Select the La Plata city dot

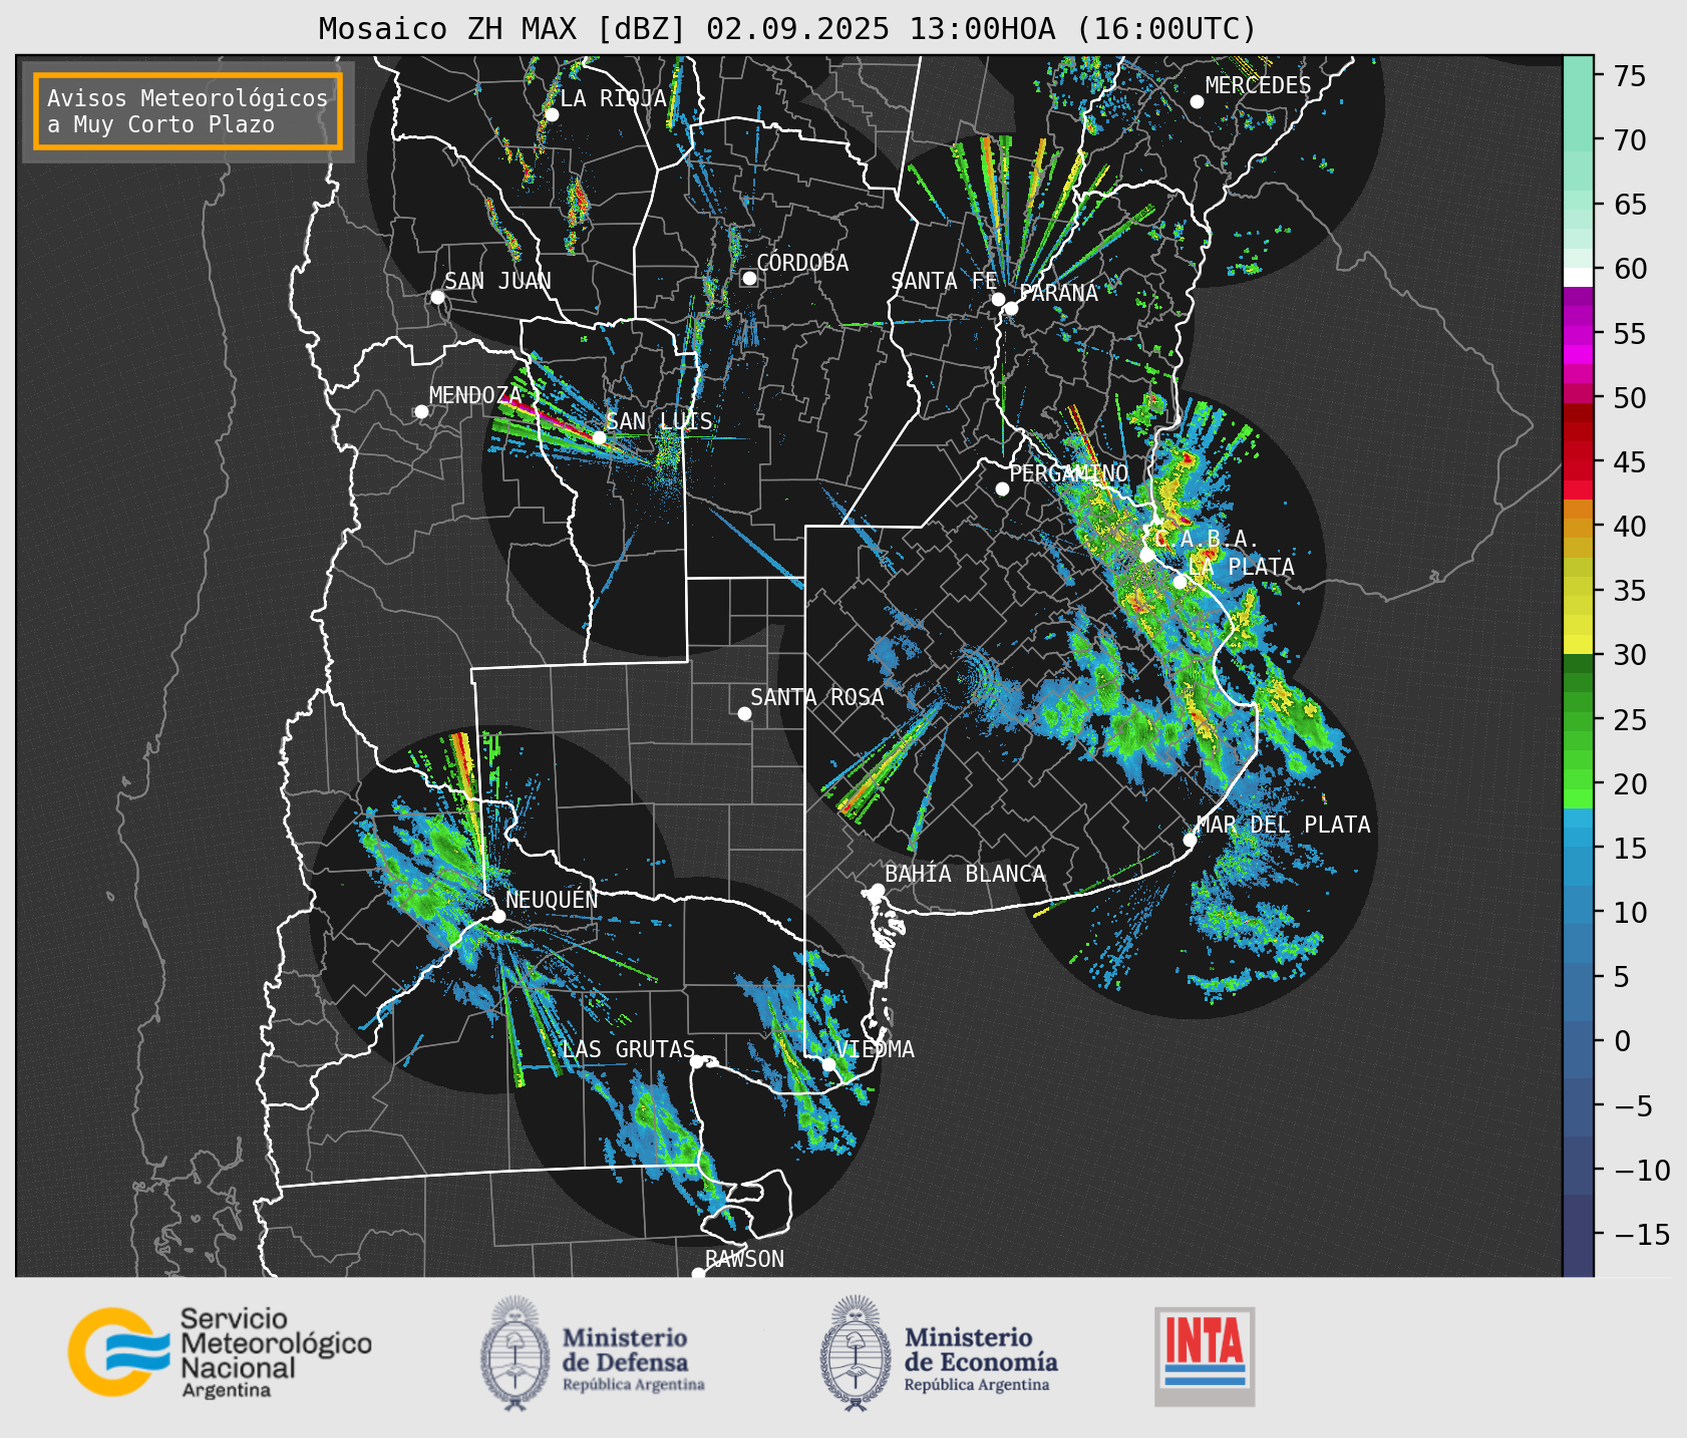(1179, 582)
